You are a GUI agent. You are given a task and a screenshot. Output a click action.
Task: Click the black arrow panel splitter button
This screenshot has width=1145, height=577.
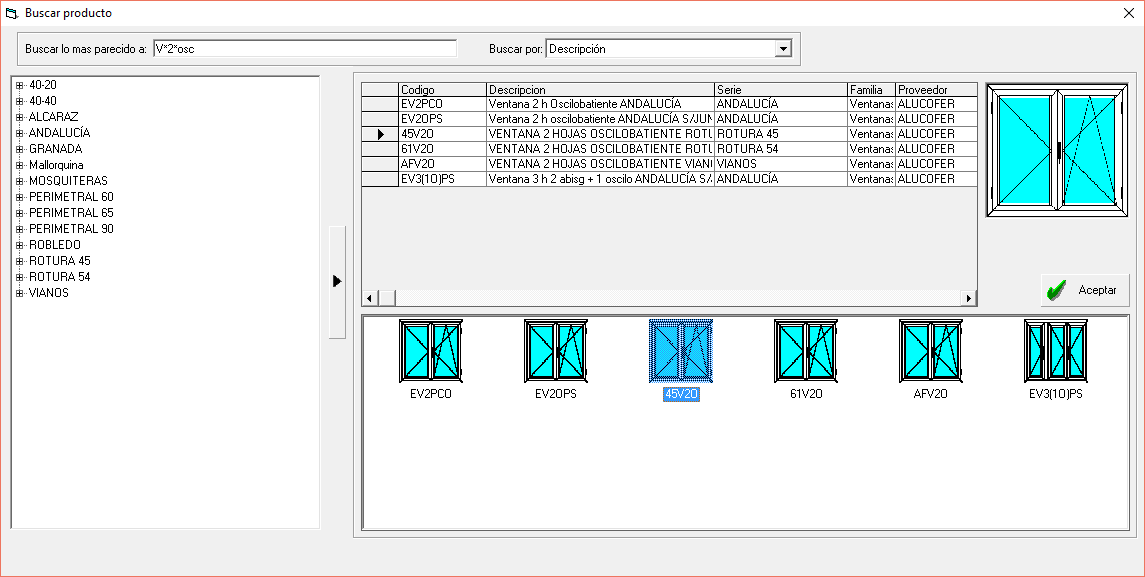(337, 282)
